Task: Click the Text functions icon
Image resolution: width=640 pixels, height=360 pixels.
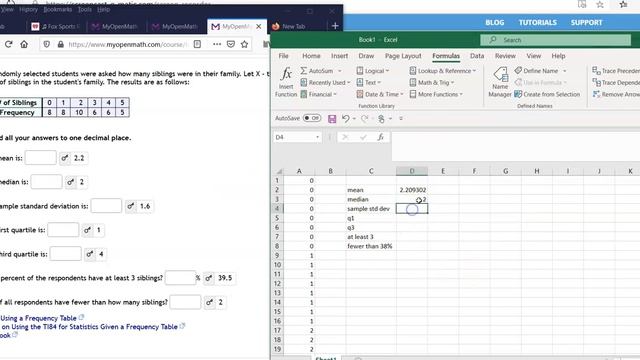Action: (x=360, y=82)
